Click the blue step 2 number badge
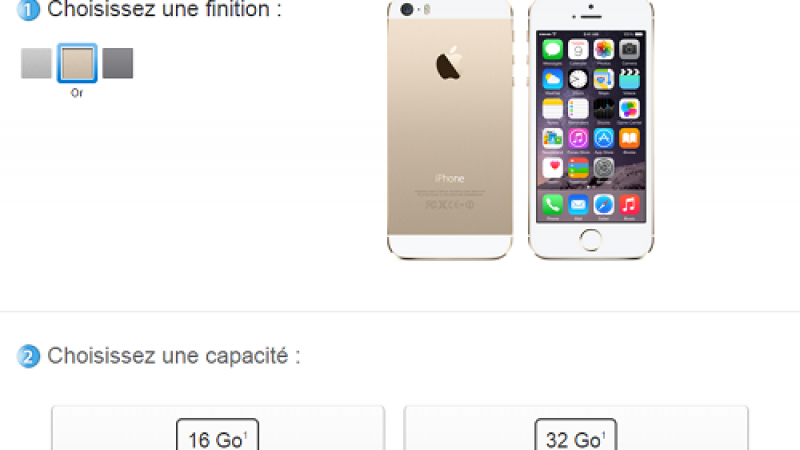 tap(28, 357)
